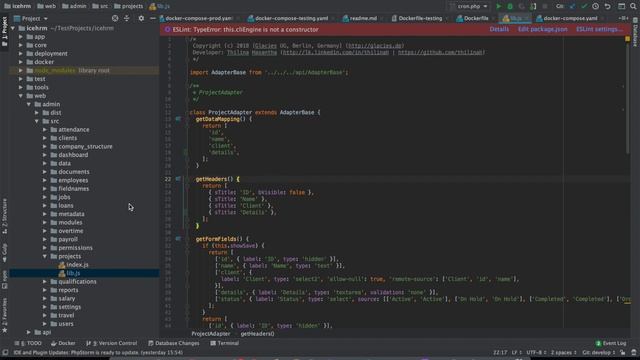Change 2 spaces indentation setting
This screenshot has height=360, width=640.
(x=563, y=352)
